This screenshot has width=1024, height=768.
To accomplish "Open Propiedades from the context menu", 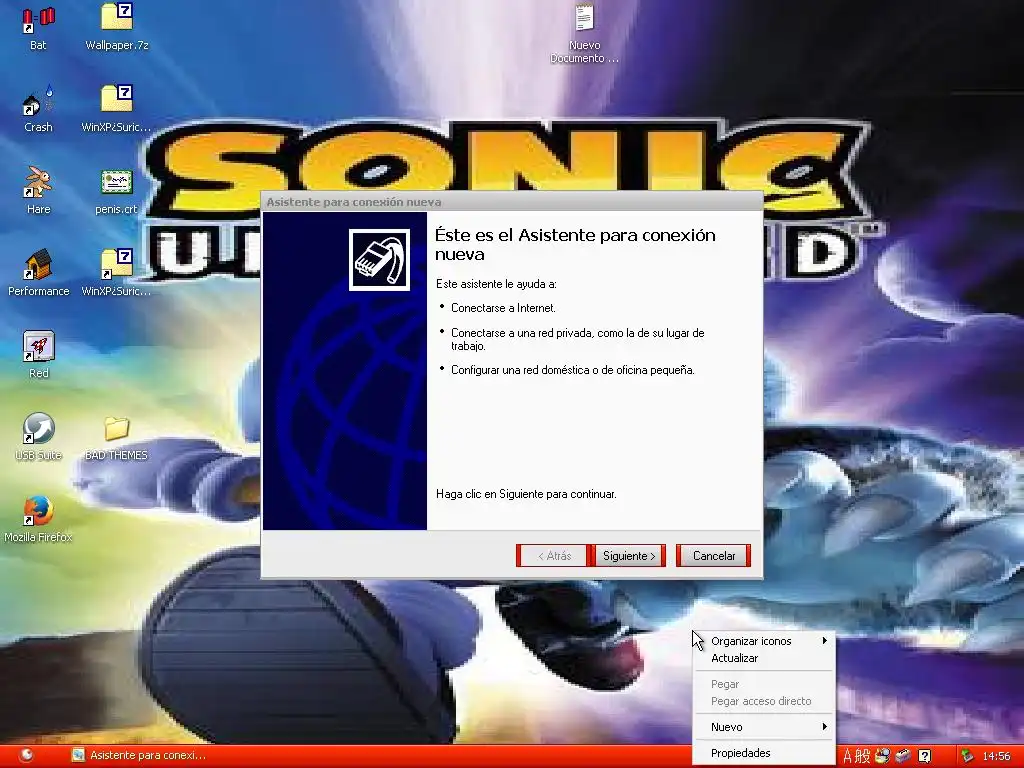I will 764,754.
